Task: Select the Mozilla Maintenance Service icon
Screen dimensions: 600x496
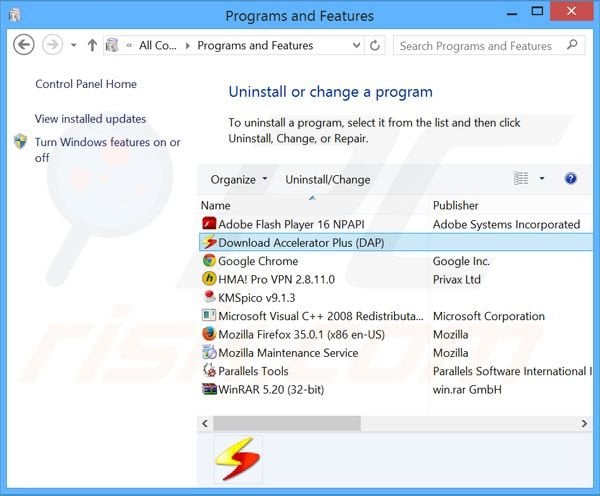Action: click(x=209, y=352)
